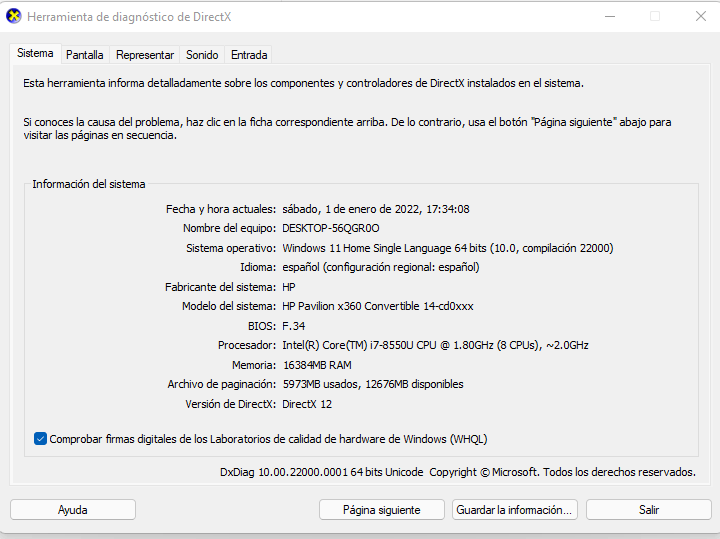Viewport: 720px width, 539px height.
Task: Click the Intel Core i7-8550U processor value
Action: [435, 345]
